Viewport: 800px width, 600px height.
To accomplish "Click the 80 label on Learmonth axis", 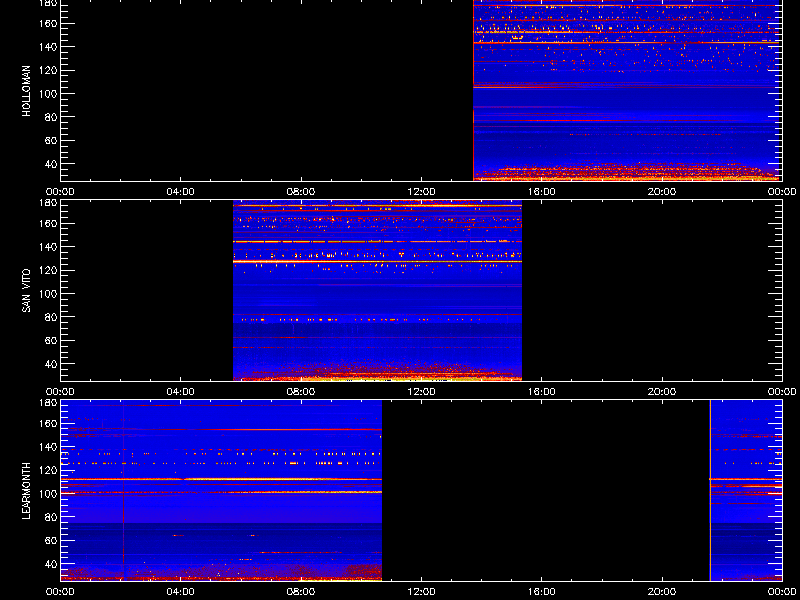I will pyautogui.click(x=52, y=517).
